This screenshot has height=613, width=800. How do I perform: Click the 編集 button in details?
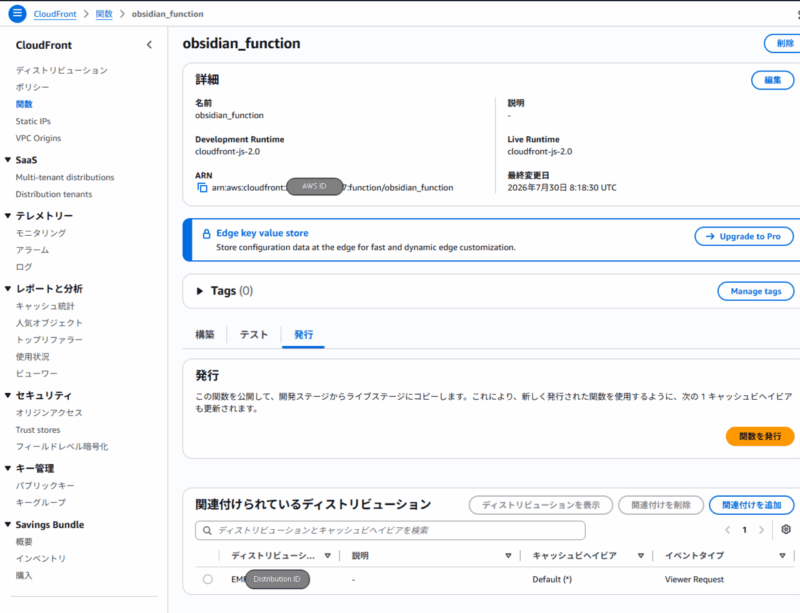pyautogui.click(x=772, y=80)
